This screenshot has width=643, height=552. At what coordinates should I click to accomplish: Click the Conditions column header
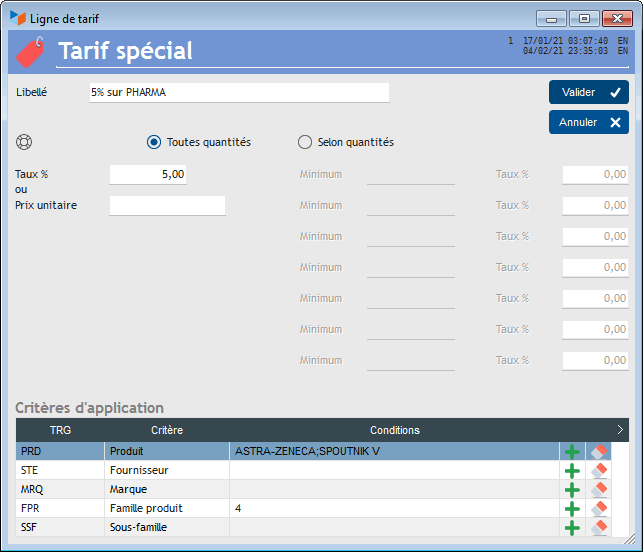click(394, 430)
